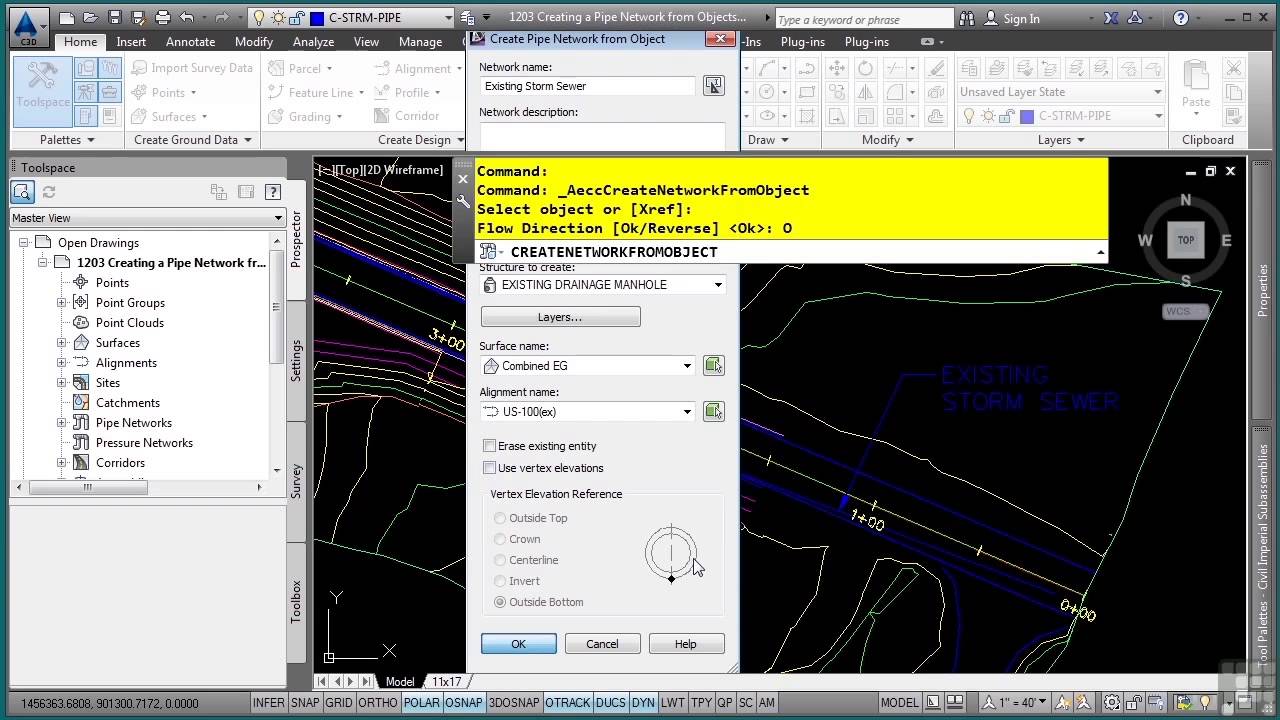Collapse the Open Drawings tree node
Viewport: 1280px width, 720px height.
coord(23,243)
